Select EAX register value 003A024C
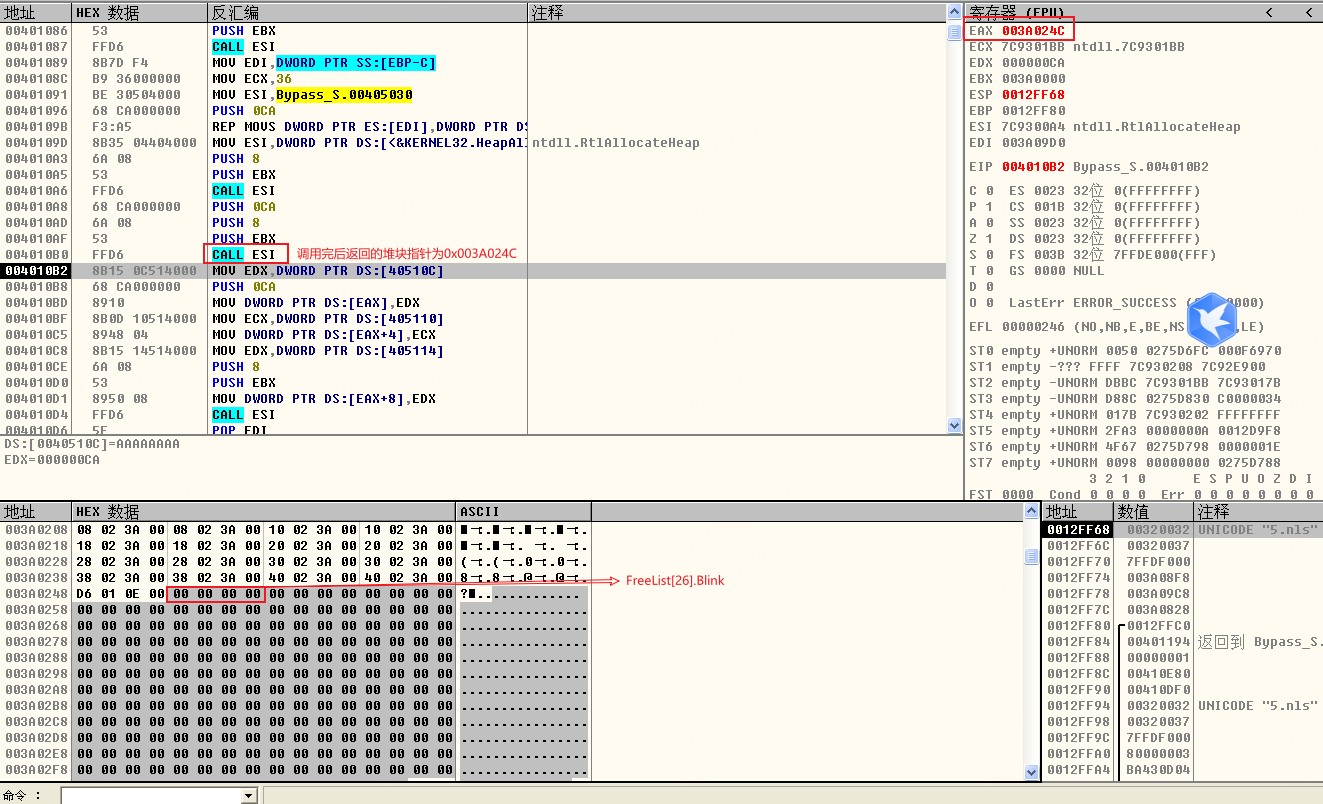This screenshot has height=804, width=1323. [1033, 30]
